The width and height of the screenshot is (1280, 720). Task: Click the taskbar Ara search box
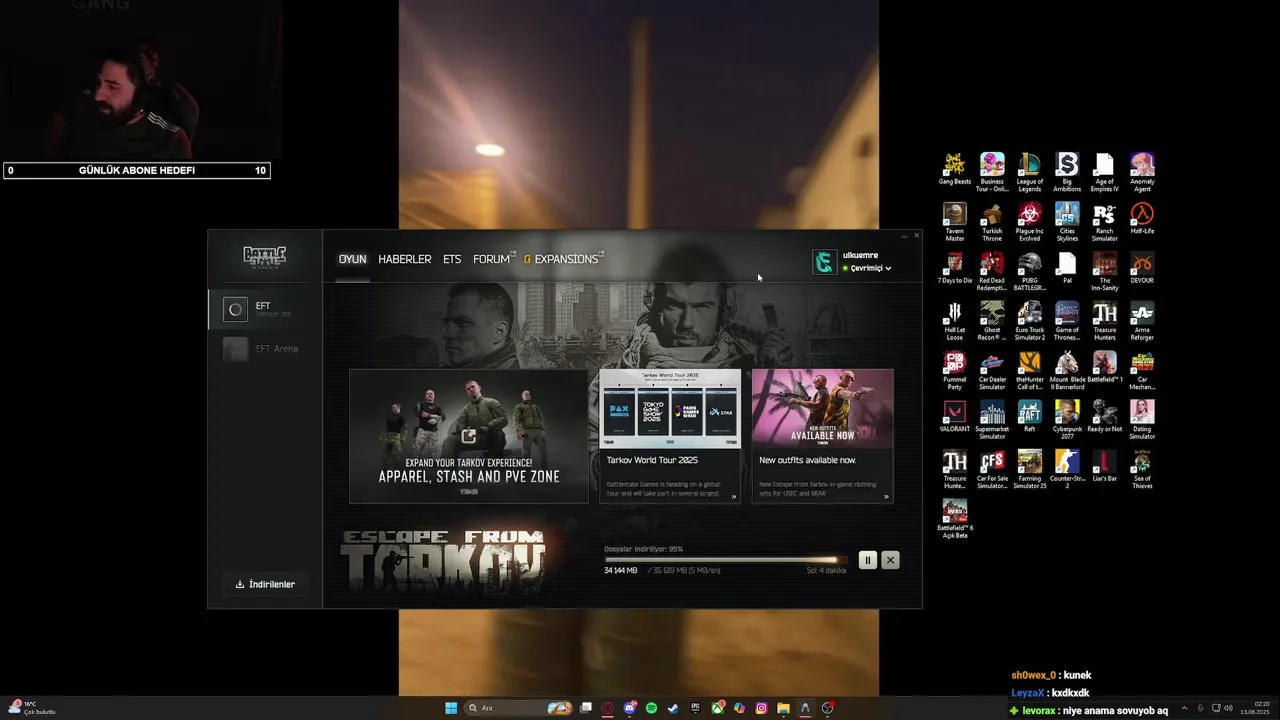[516, 708]
